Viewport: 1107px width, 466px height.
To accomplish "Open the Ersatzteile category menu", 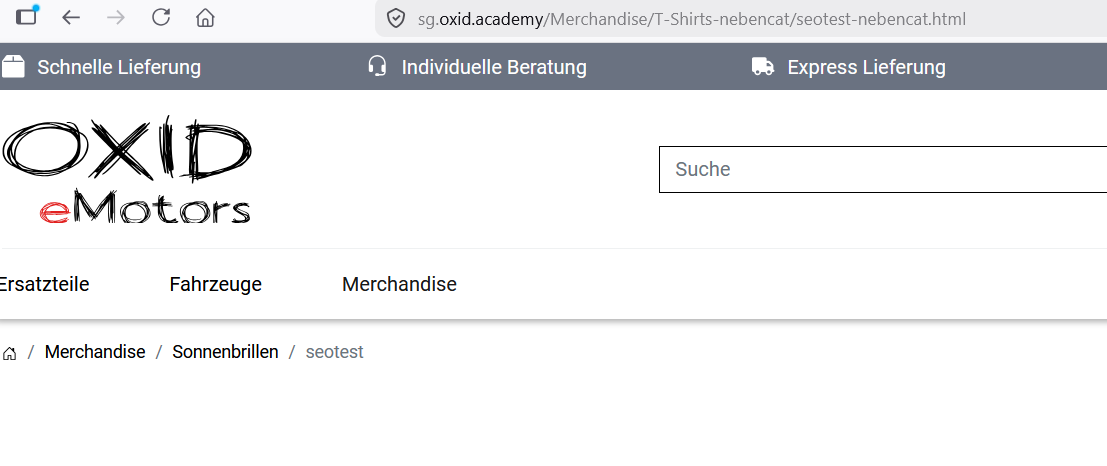I will [x=44, y=284].
